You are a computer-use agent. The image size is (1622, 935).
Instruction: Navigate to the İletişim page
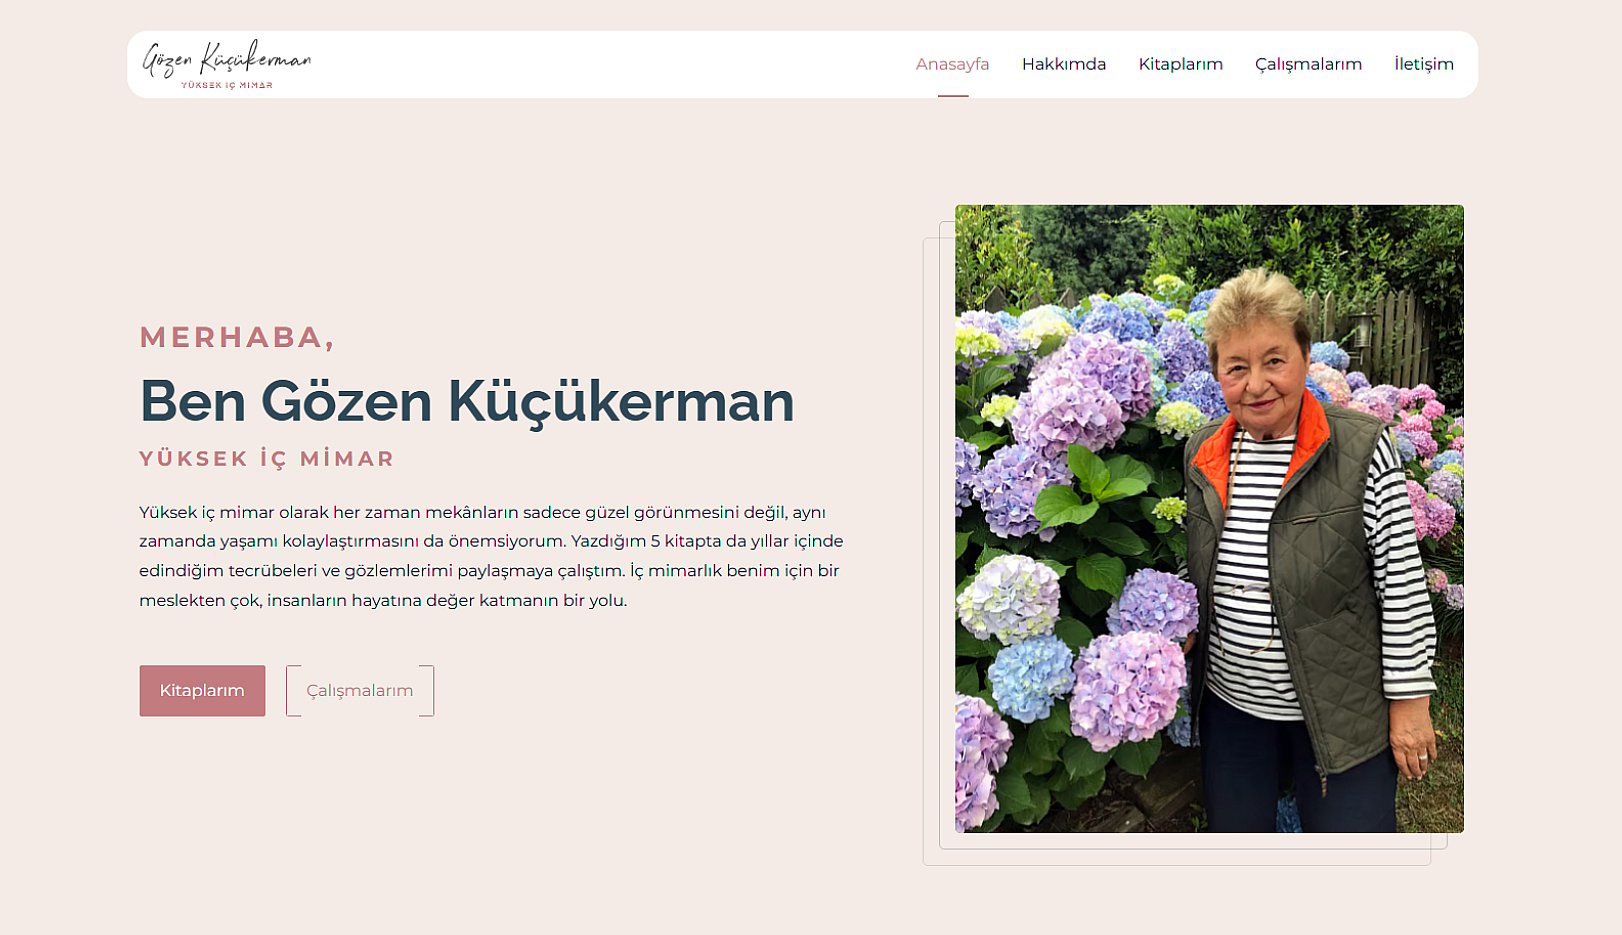click(1423, 64)
